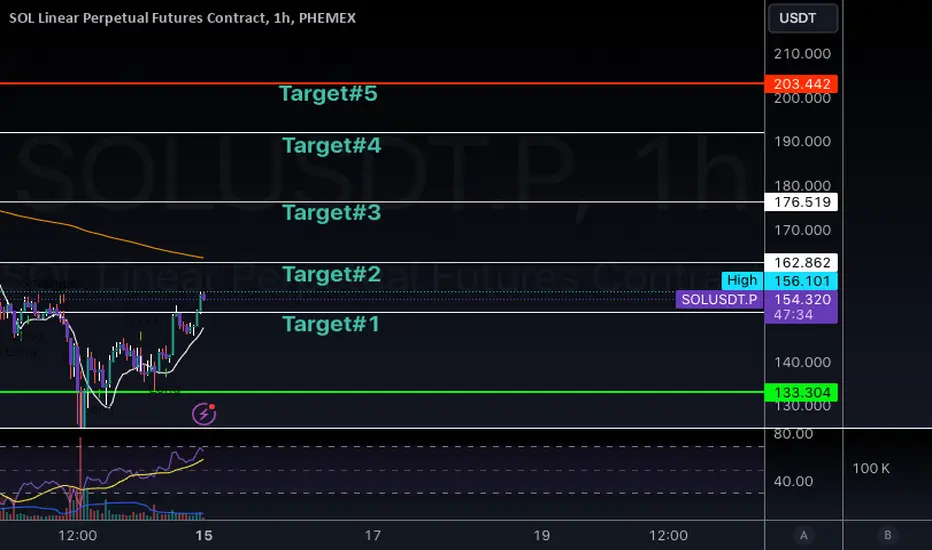Click the SOLUSDT.P symbol label
Screen dimensions: 932x550
pos(719,299)
